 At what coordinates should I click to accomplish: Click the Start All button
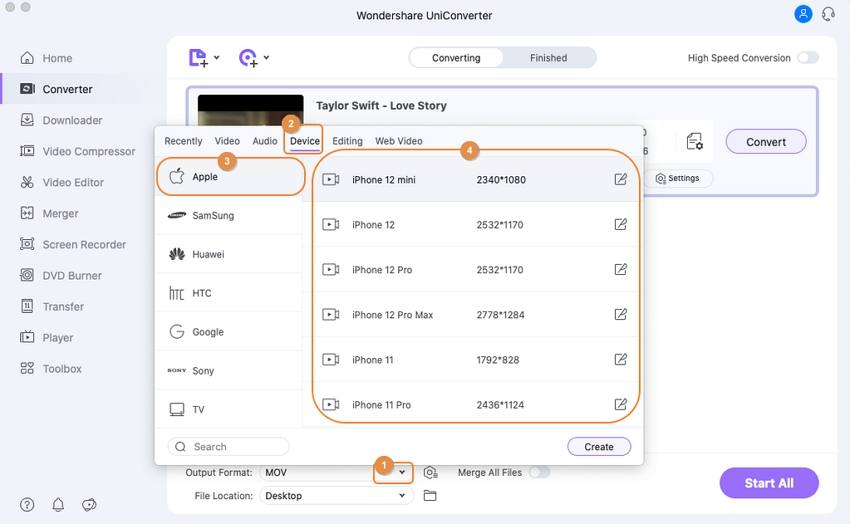(x=769, y=483)
